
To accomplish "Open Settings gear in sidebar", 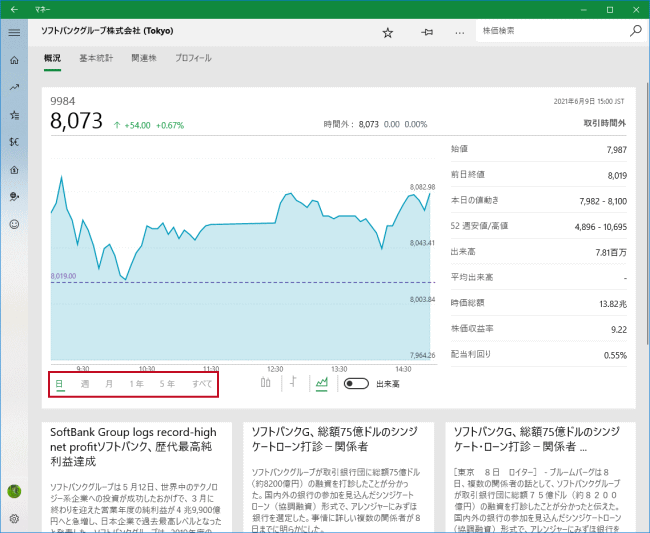I will [14, 518].
